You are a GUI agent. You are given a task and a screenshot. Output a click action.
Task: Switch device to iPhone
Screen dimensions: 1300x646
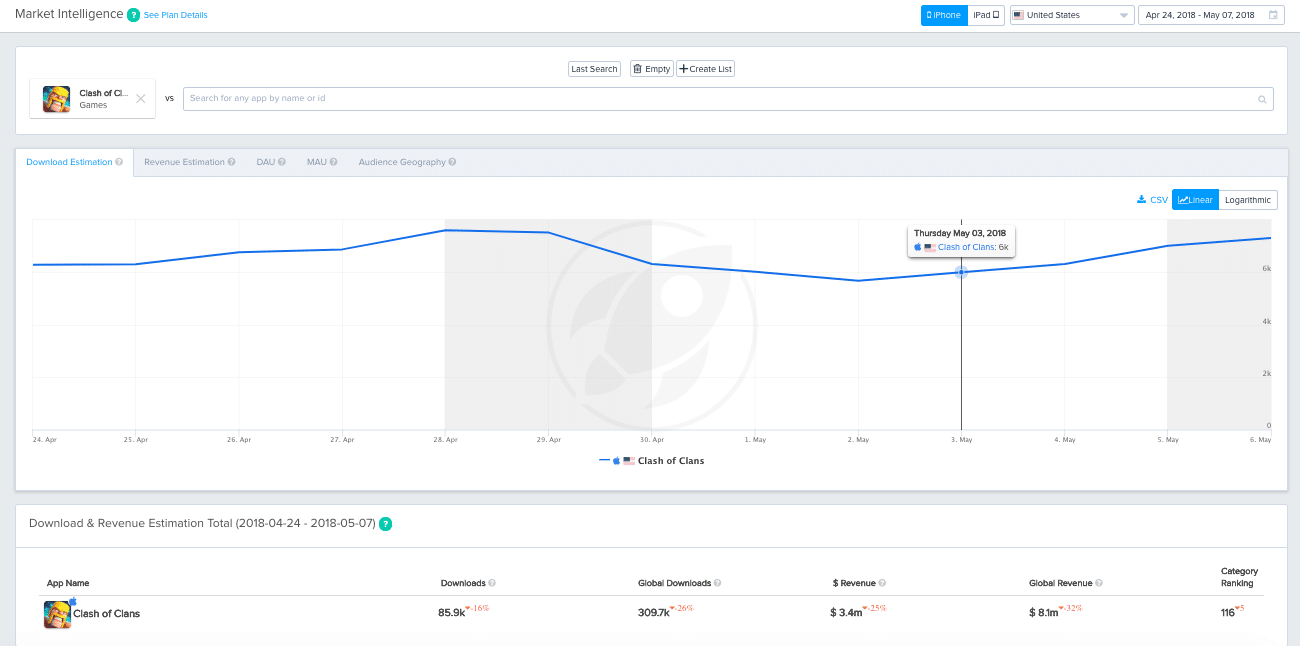[944, 15]
